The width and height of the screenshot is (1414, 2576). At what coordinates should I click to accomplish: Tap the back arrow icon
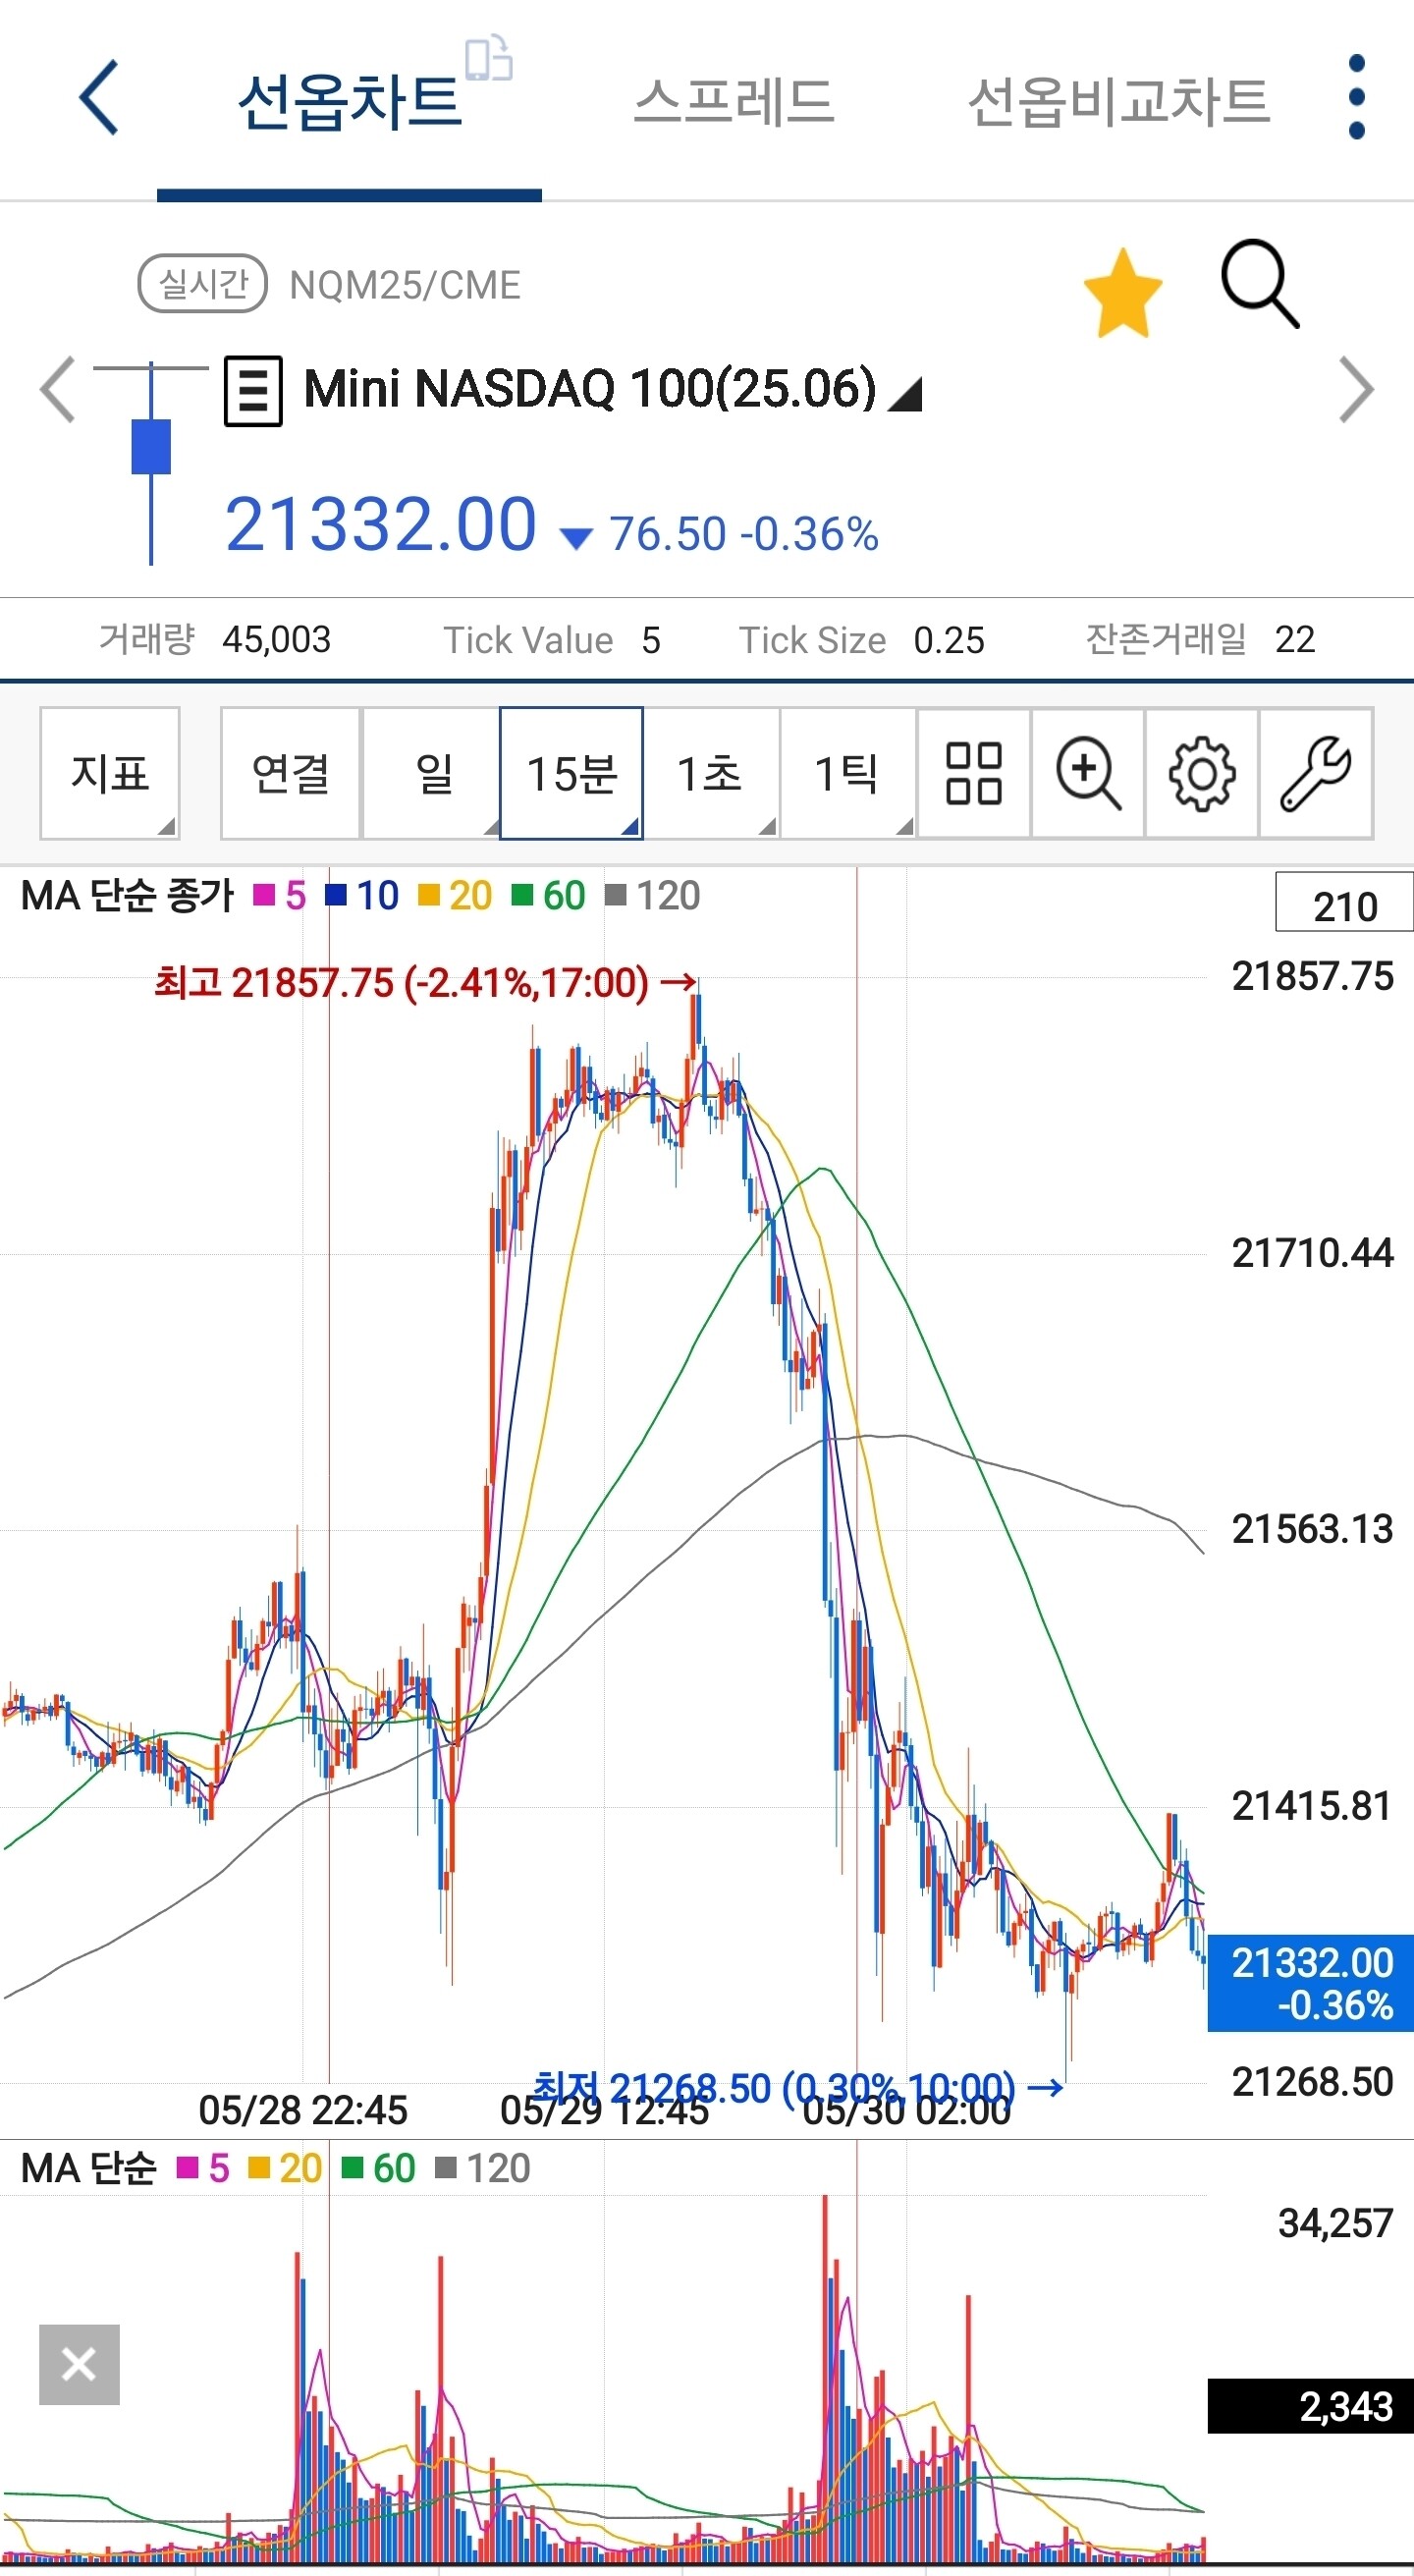[99, 97]
